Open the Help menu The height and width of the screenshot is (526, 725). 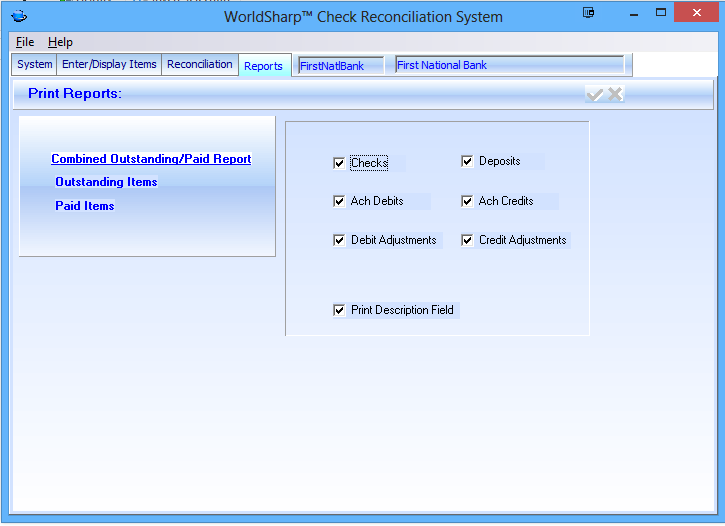[x=60, y=42]
